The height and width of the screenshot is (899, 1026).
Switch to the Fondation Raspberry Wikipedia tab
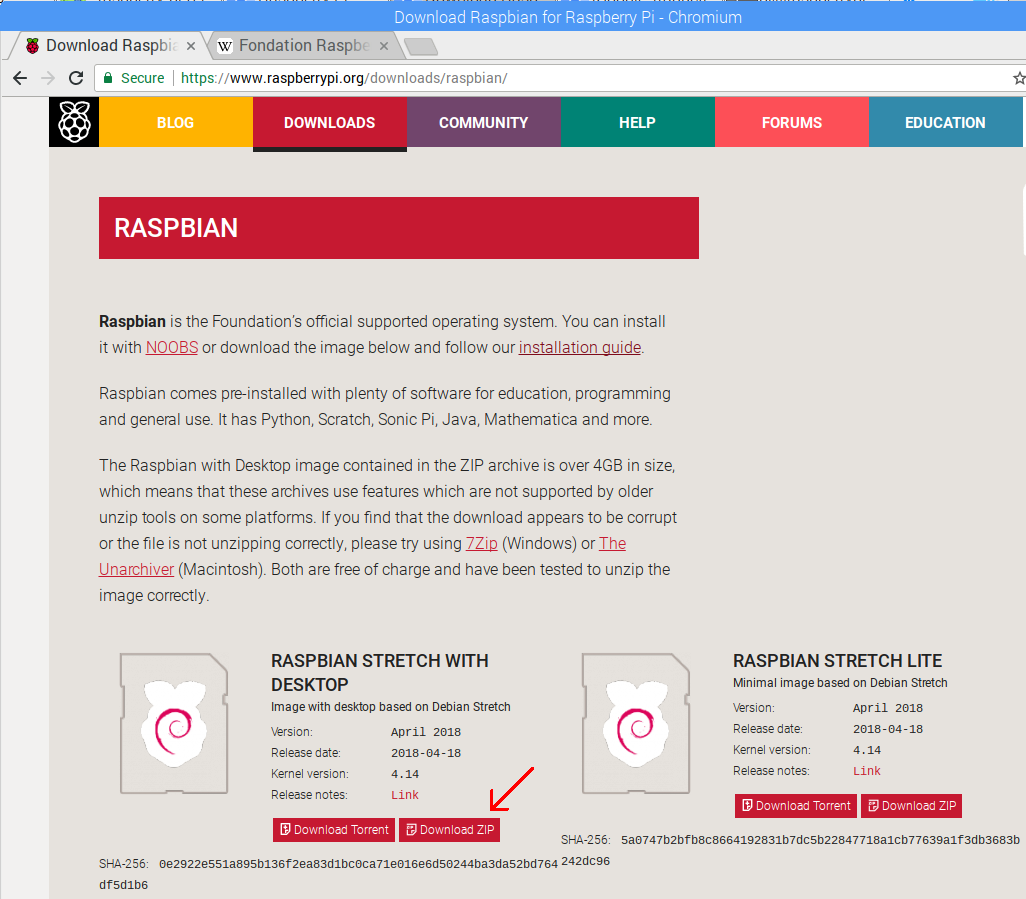click(303, 45)
